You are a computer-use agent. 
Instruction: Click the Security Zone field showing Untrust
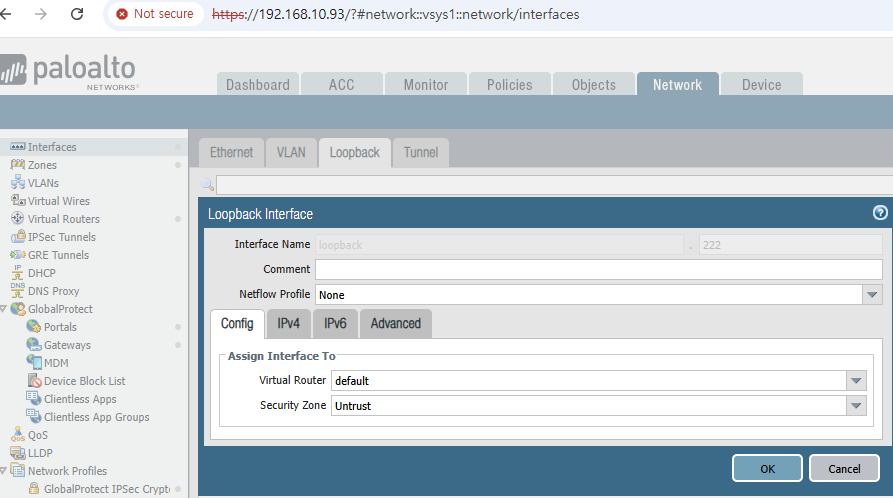pos(589,406)
